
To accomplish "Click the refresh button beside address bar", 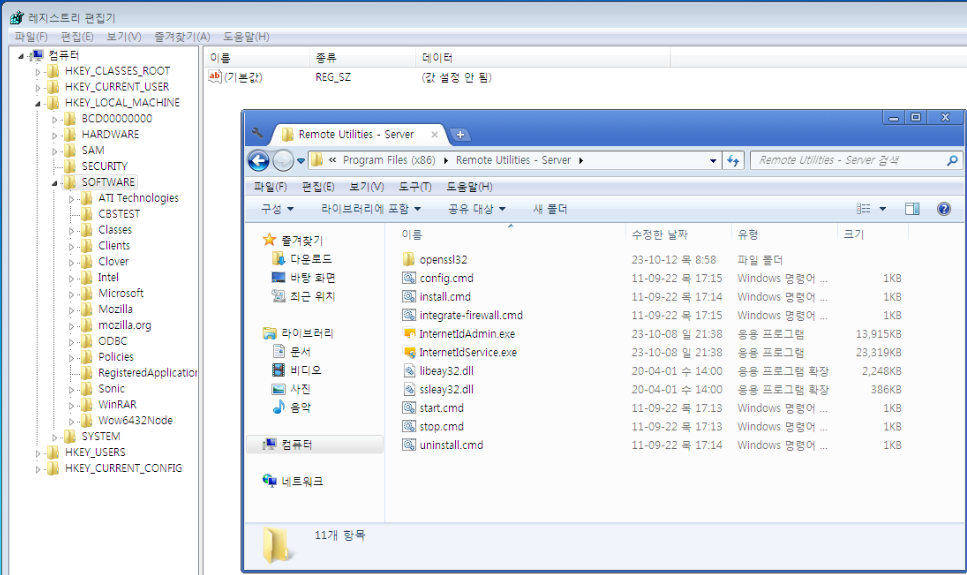I will click(733, 161).
